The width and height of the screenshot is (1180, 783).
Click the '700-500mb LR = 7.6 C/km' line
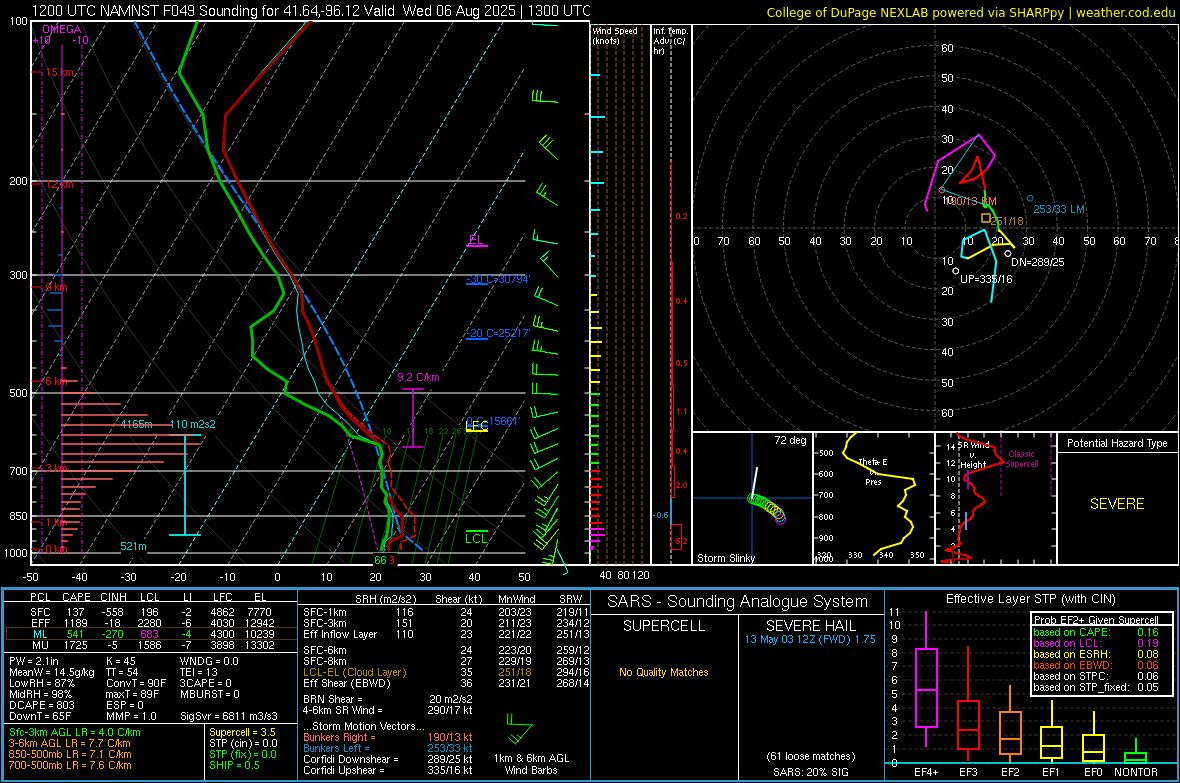point(70,765)
